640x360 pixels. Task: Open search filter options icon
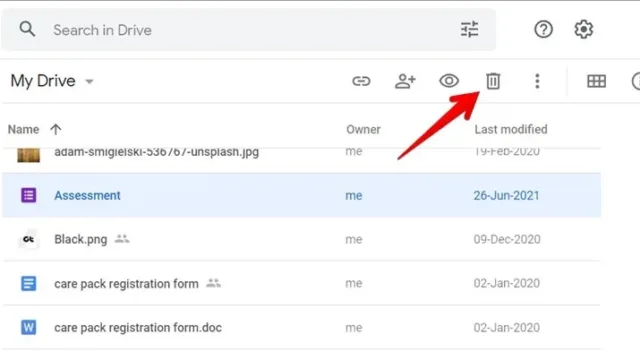pyautogui.click(x=469, y=29)
